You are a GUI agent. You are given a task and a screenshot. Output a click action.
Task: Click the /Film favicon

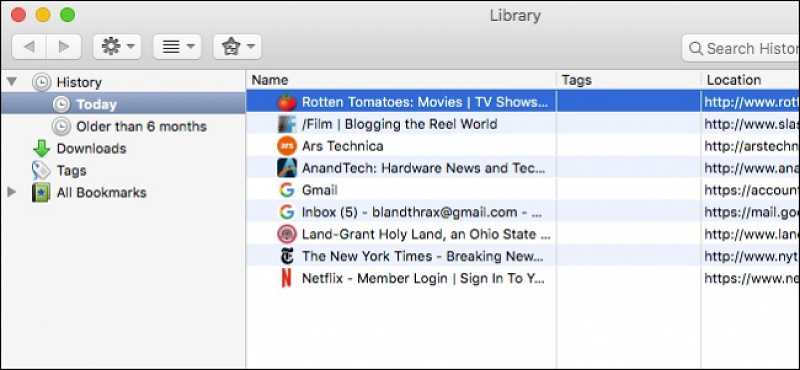point(287,124)
